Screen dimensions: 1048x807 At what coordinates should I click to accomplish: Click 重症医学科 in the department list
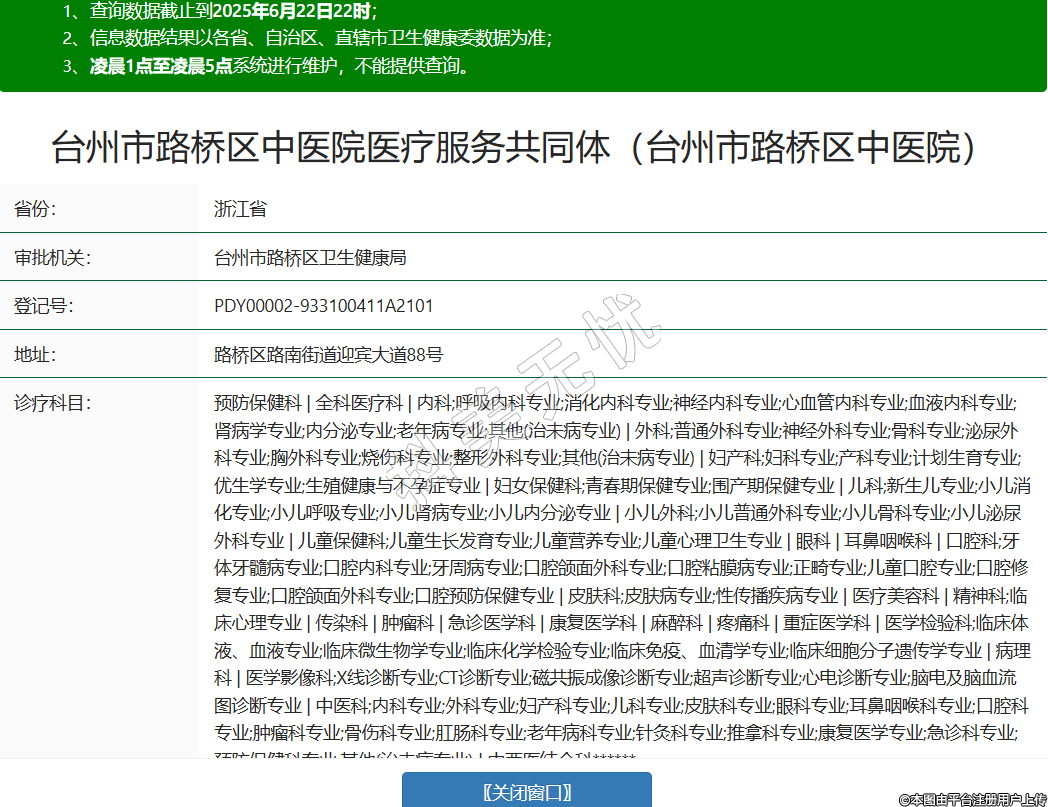point(812,623)
